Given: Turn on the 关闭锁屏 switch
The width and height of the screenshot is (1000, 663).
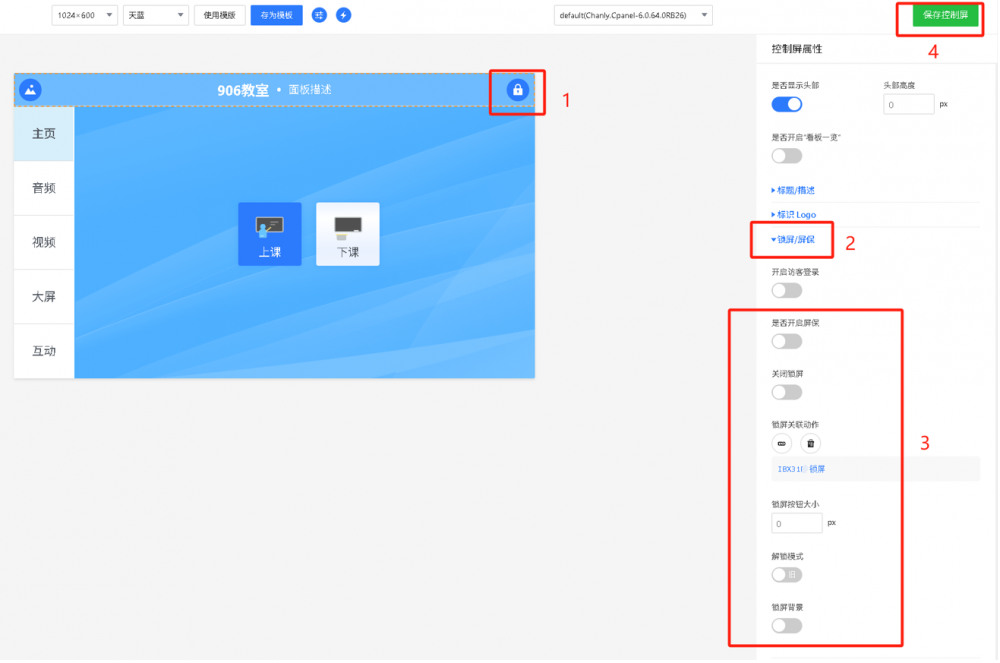Looking at the screenshot, I should (787, 392).
